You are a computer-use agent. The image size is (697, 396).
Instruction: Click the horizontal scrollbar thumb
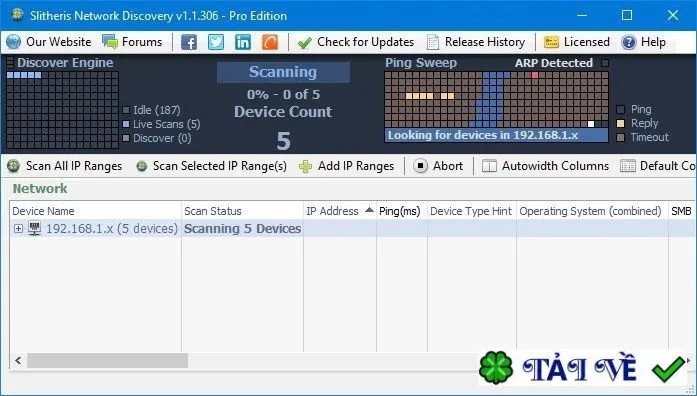pos(107,360)
